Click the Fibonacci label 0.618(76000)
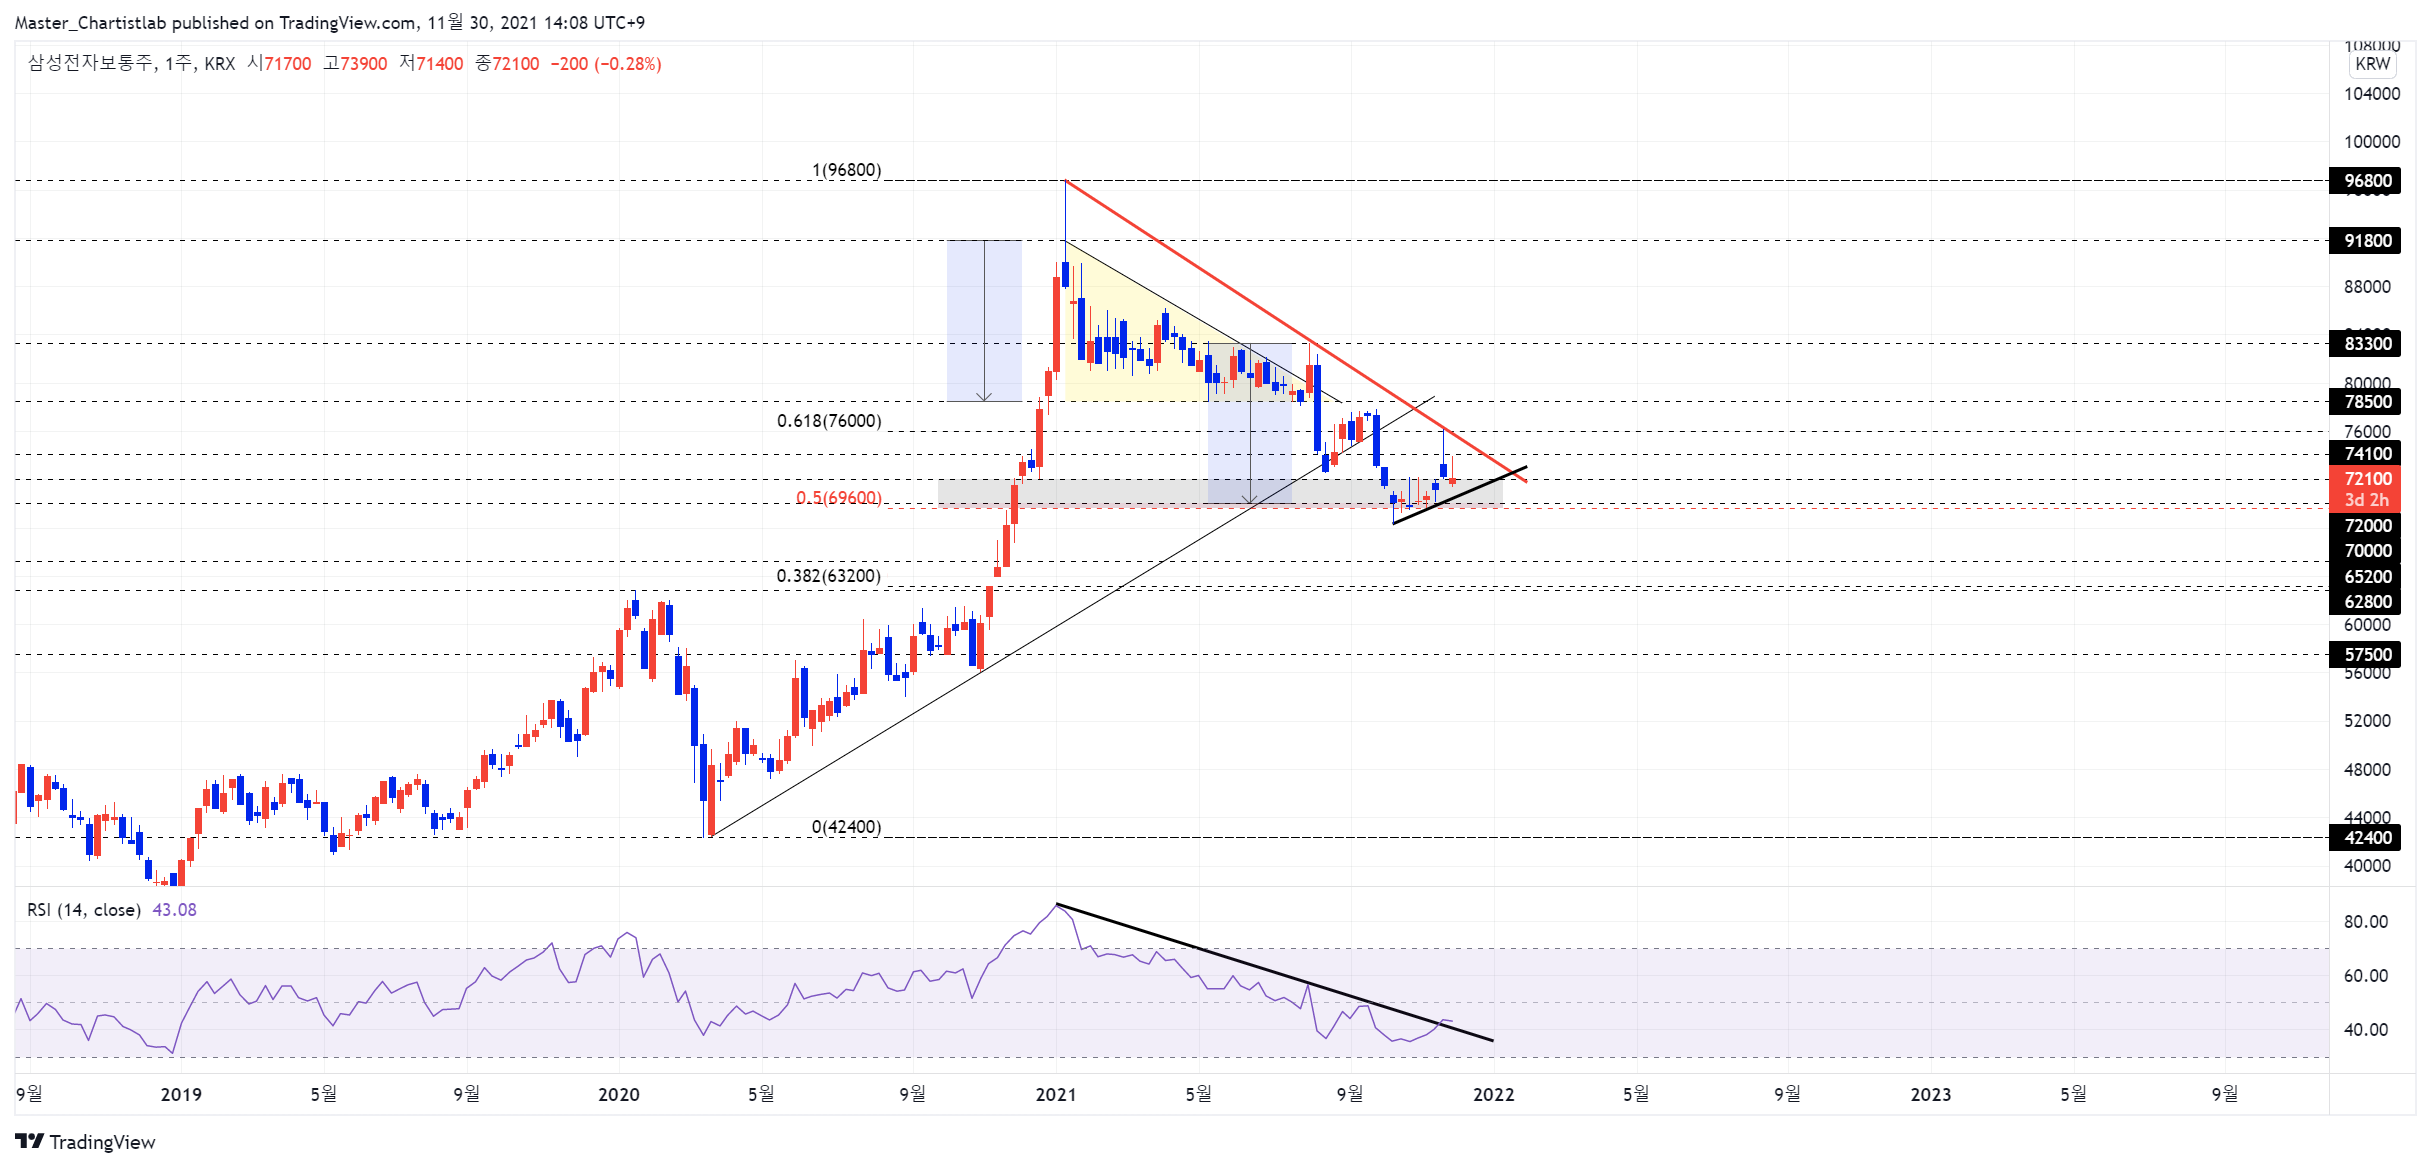This screenshot has width=2431, height=1168. click(829, 421)
